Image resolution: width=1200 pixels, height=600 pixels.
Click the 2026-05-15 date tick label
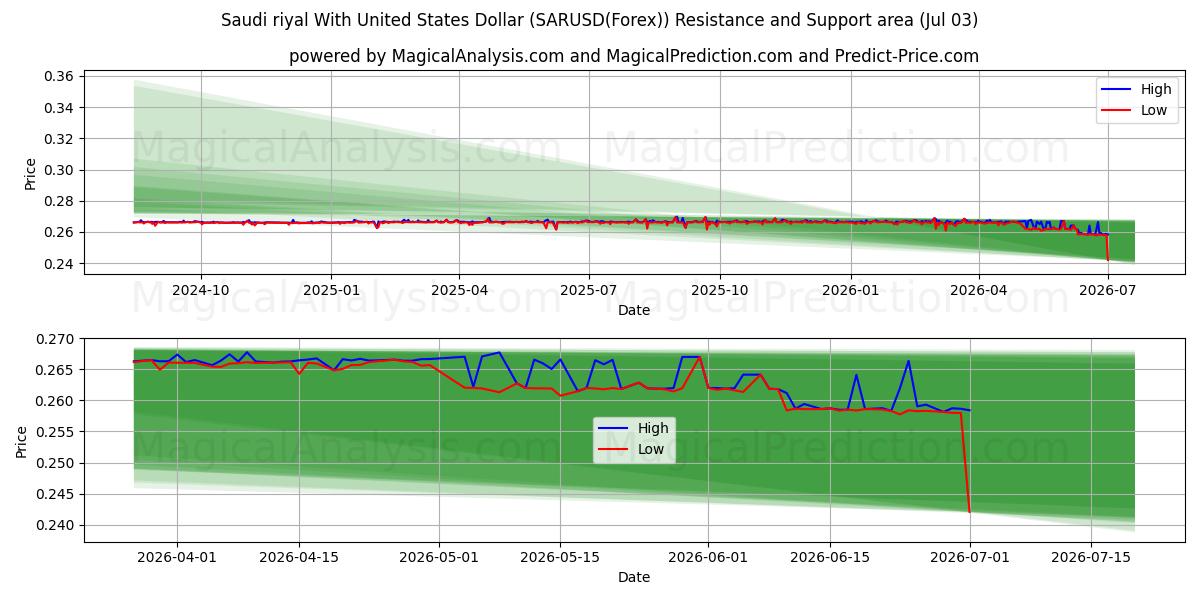click(560, 558)
